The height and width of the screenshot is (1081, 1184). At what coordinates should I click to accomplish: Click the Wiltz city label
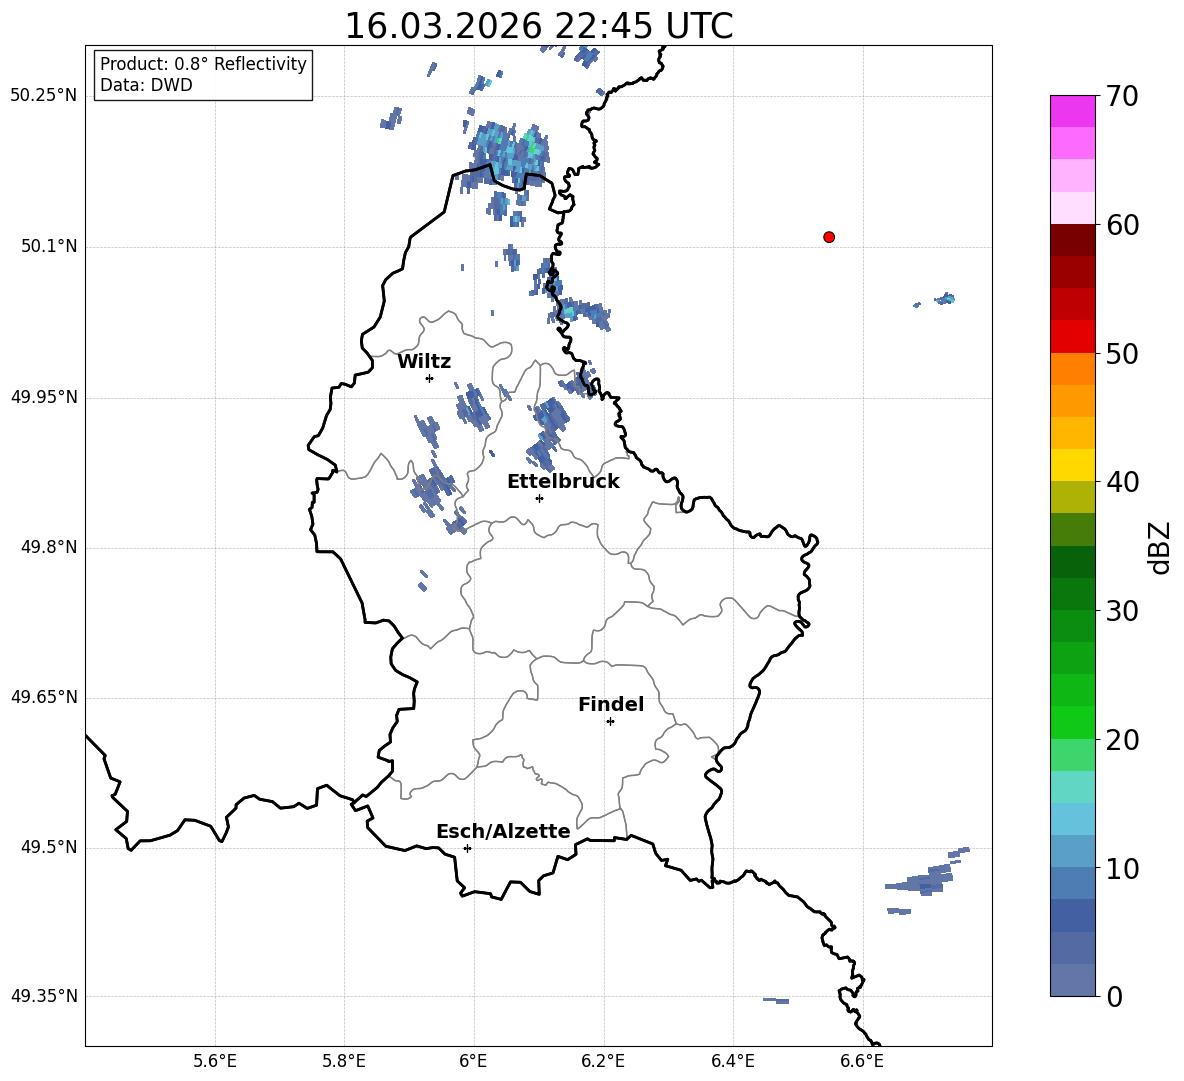424,362
